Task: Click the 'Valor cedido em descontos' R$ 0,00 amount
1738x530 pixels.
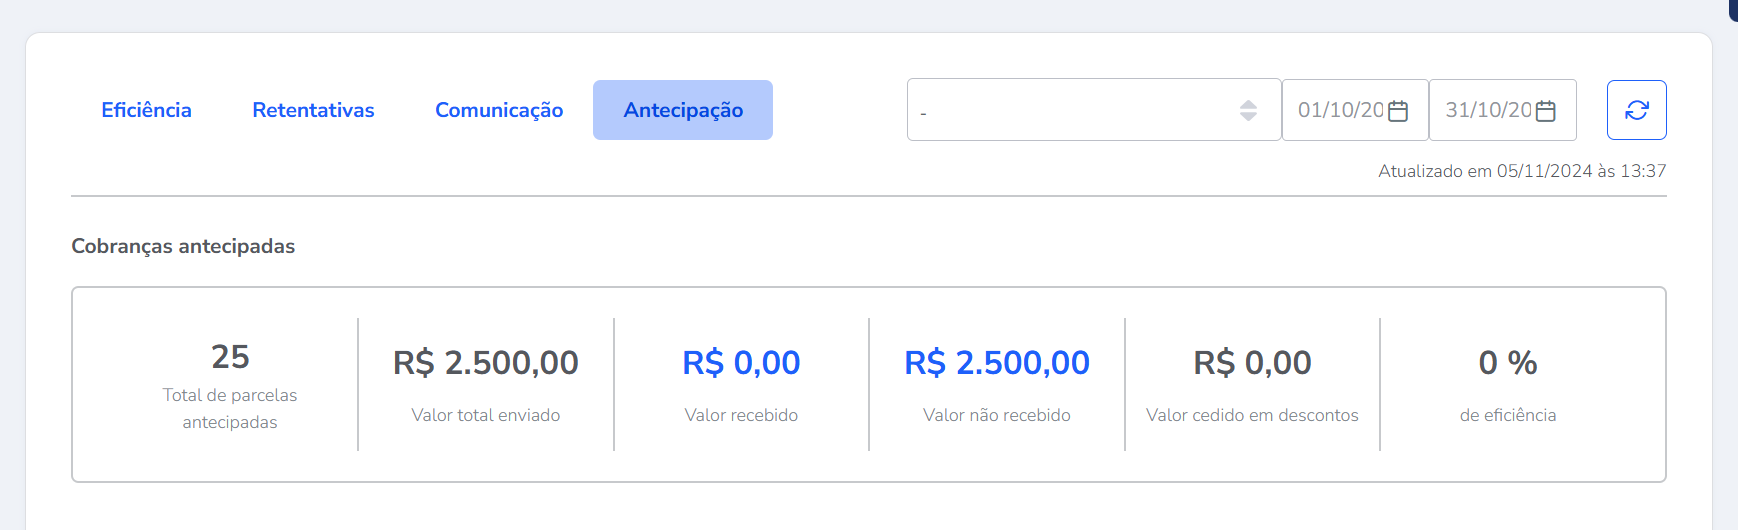Action: [1252, 363]
